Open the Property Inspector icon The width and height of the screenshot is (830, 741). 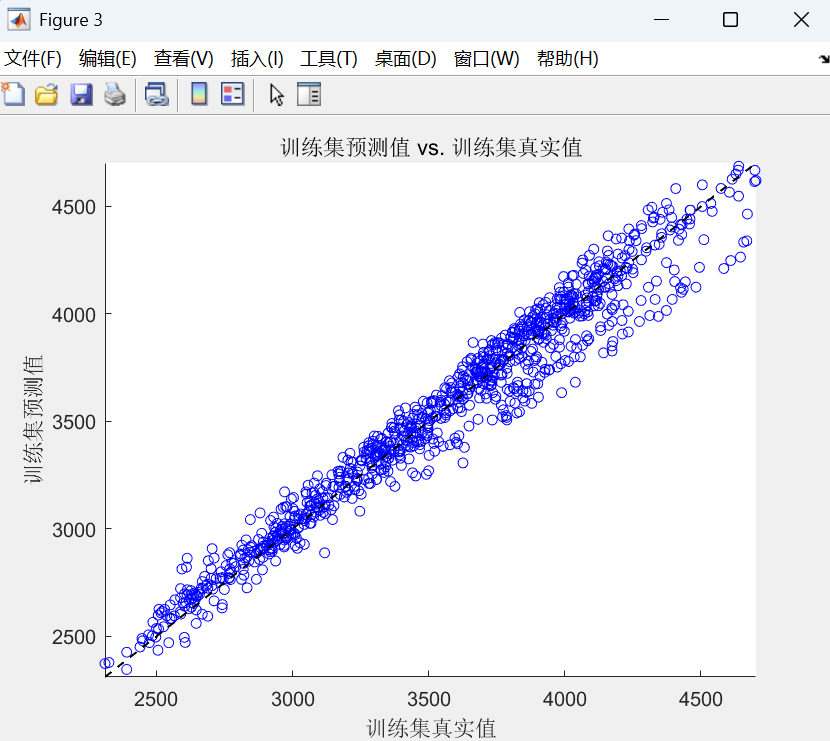[x=309, y=95]
